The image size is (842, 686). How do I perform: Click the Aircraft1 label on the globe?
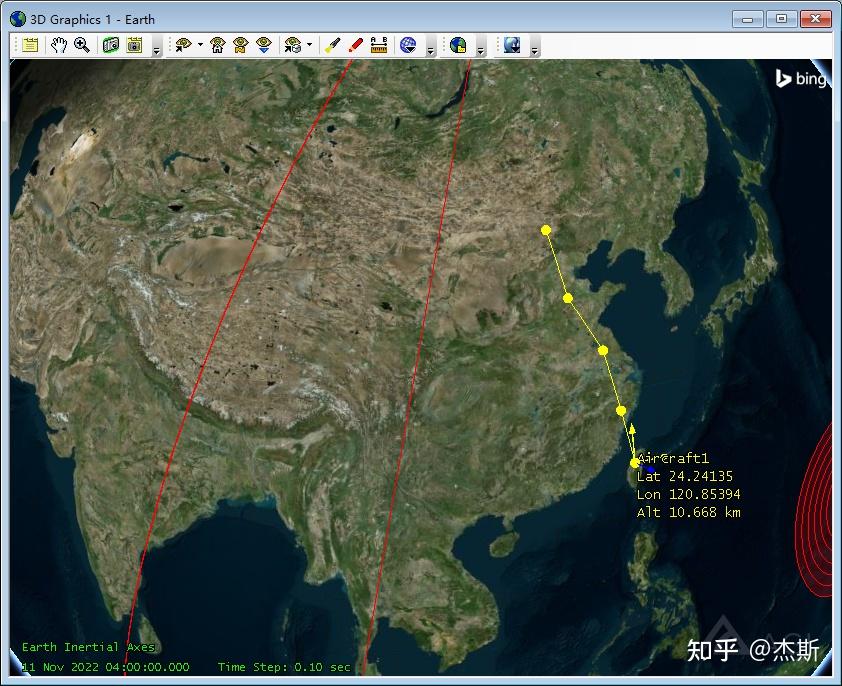[x=673, y=458]
